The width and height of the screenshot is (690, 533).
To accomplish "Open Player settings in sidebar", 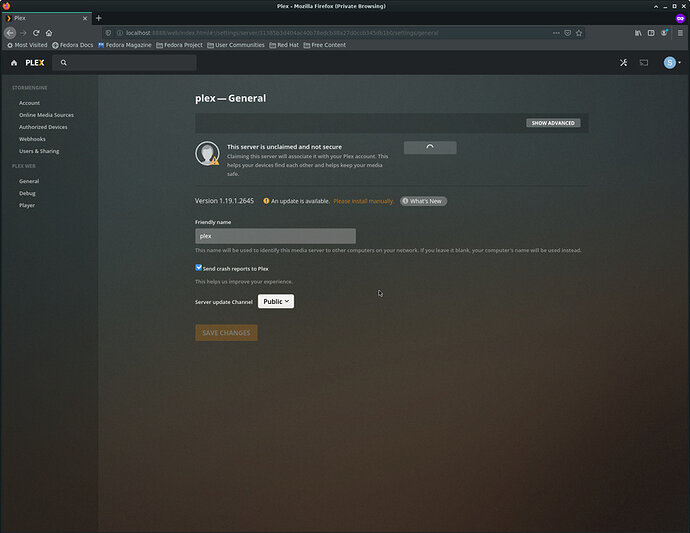I will click(x=27, y=206).
